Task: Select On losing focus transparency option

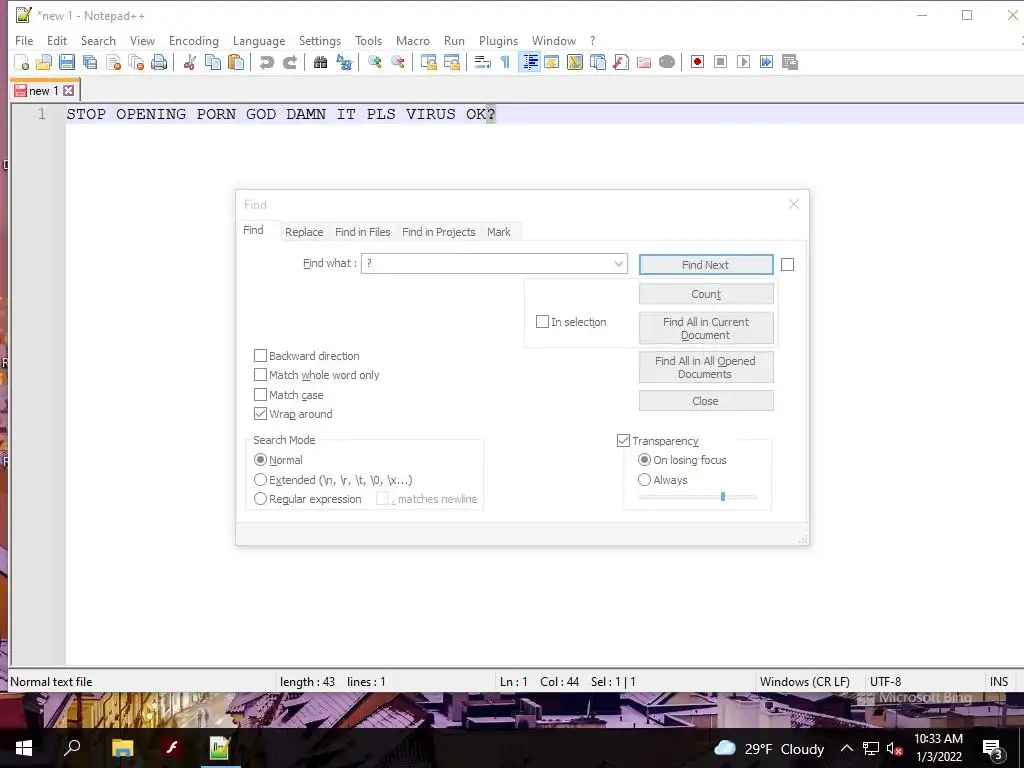Action: tap(644, 459)
